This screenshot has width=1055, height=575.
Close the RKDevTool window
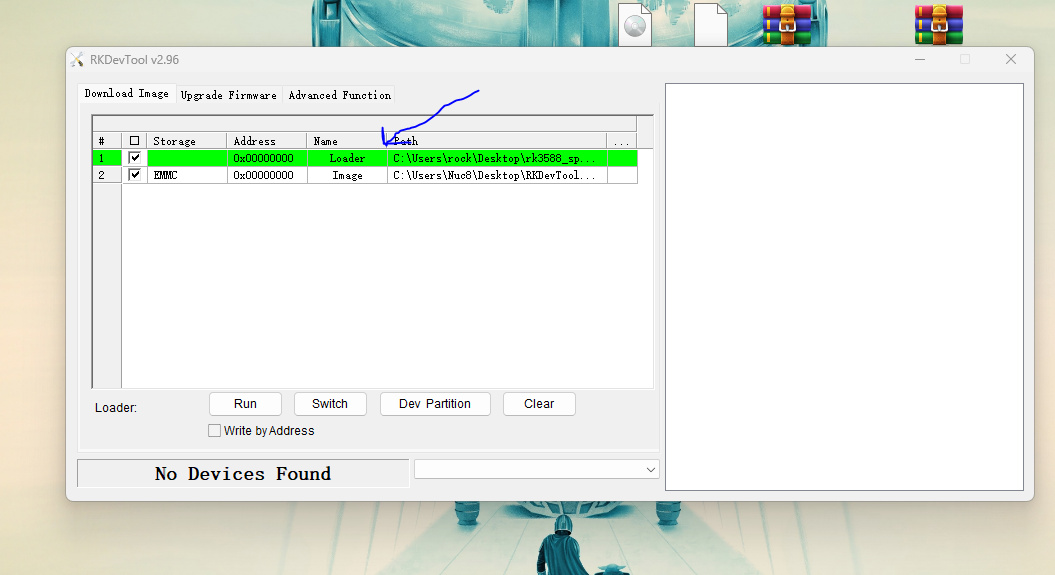[1011, 59]
